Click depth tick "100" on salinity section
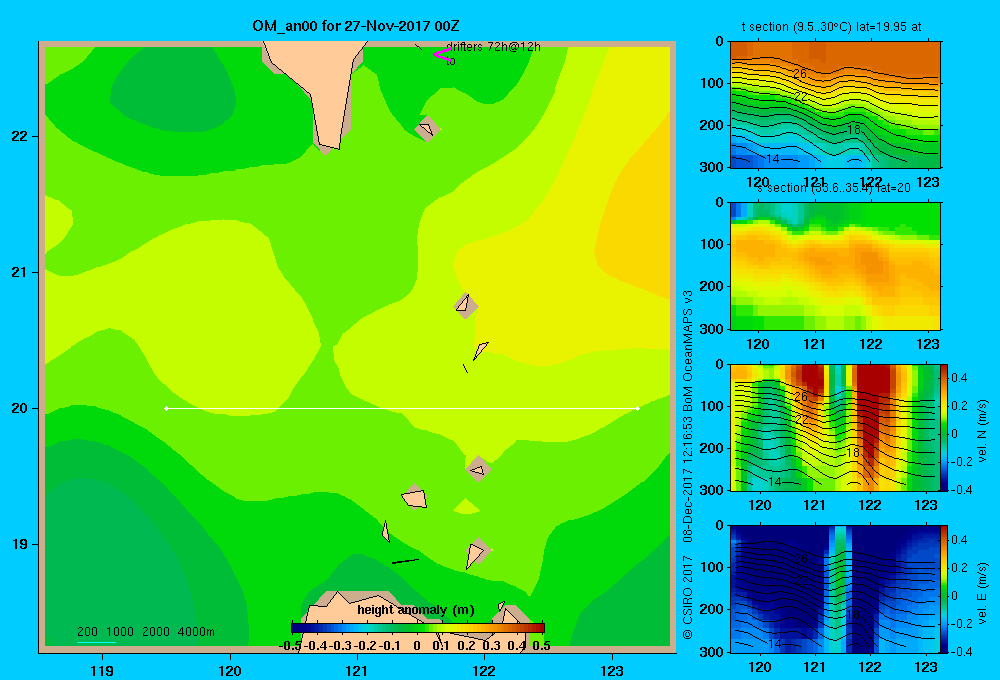This screenshot has height=680, width=1000. [713, 244]
